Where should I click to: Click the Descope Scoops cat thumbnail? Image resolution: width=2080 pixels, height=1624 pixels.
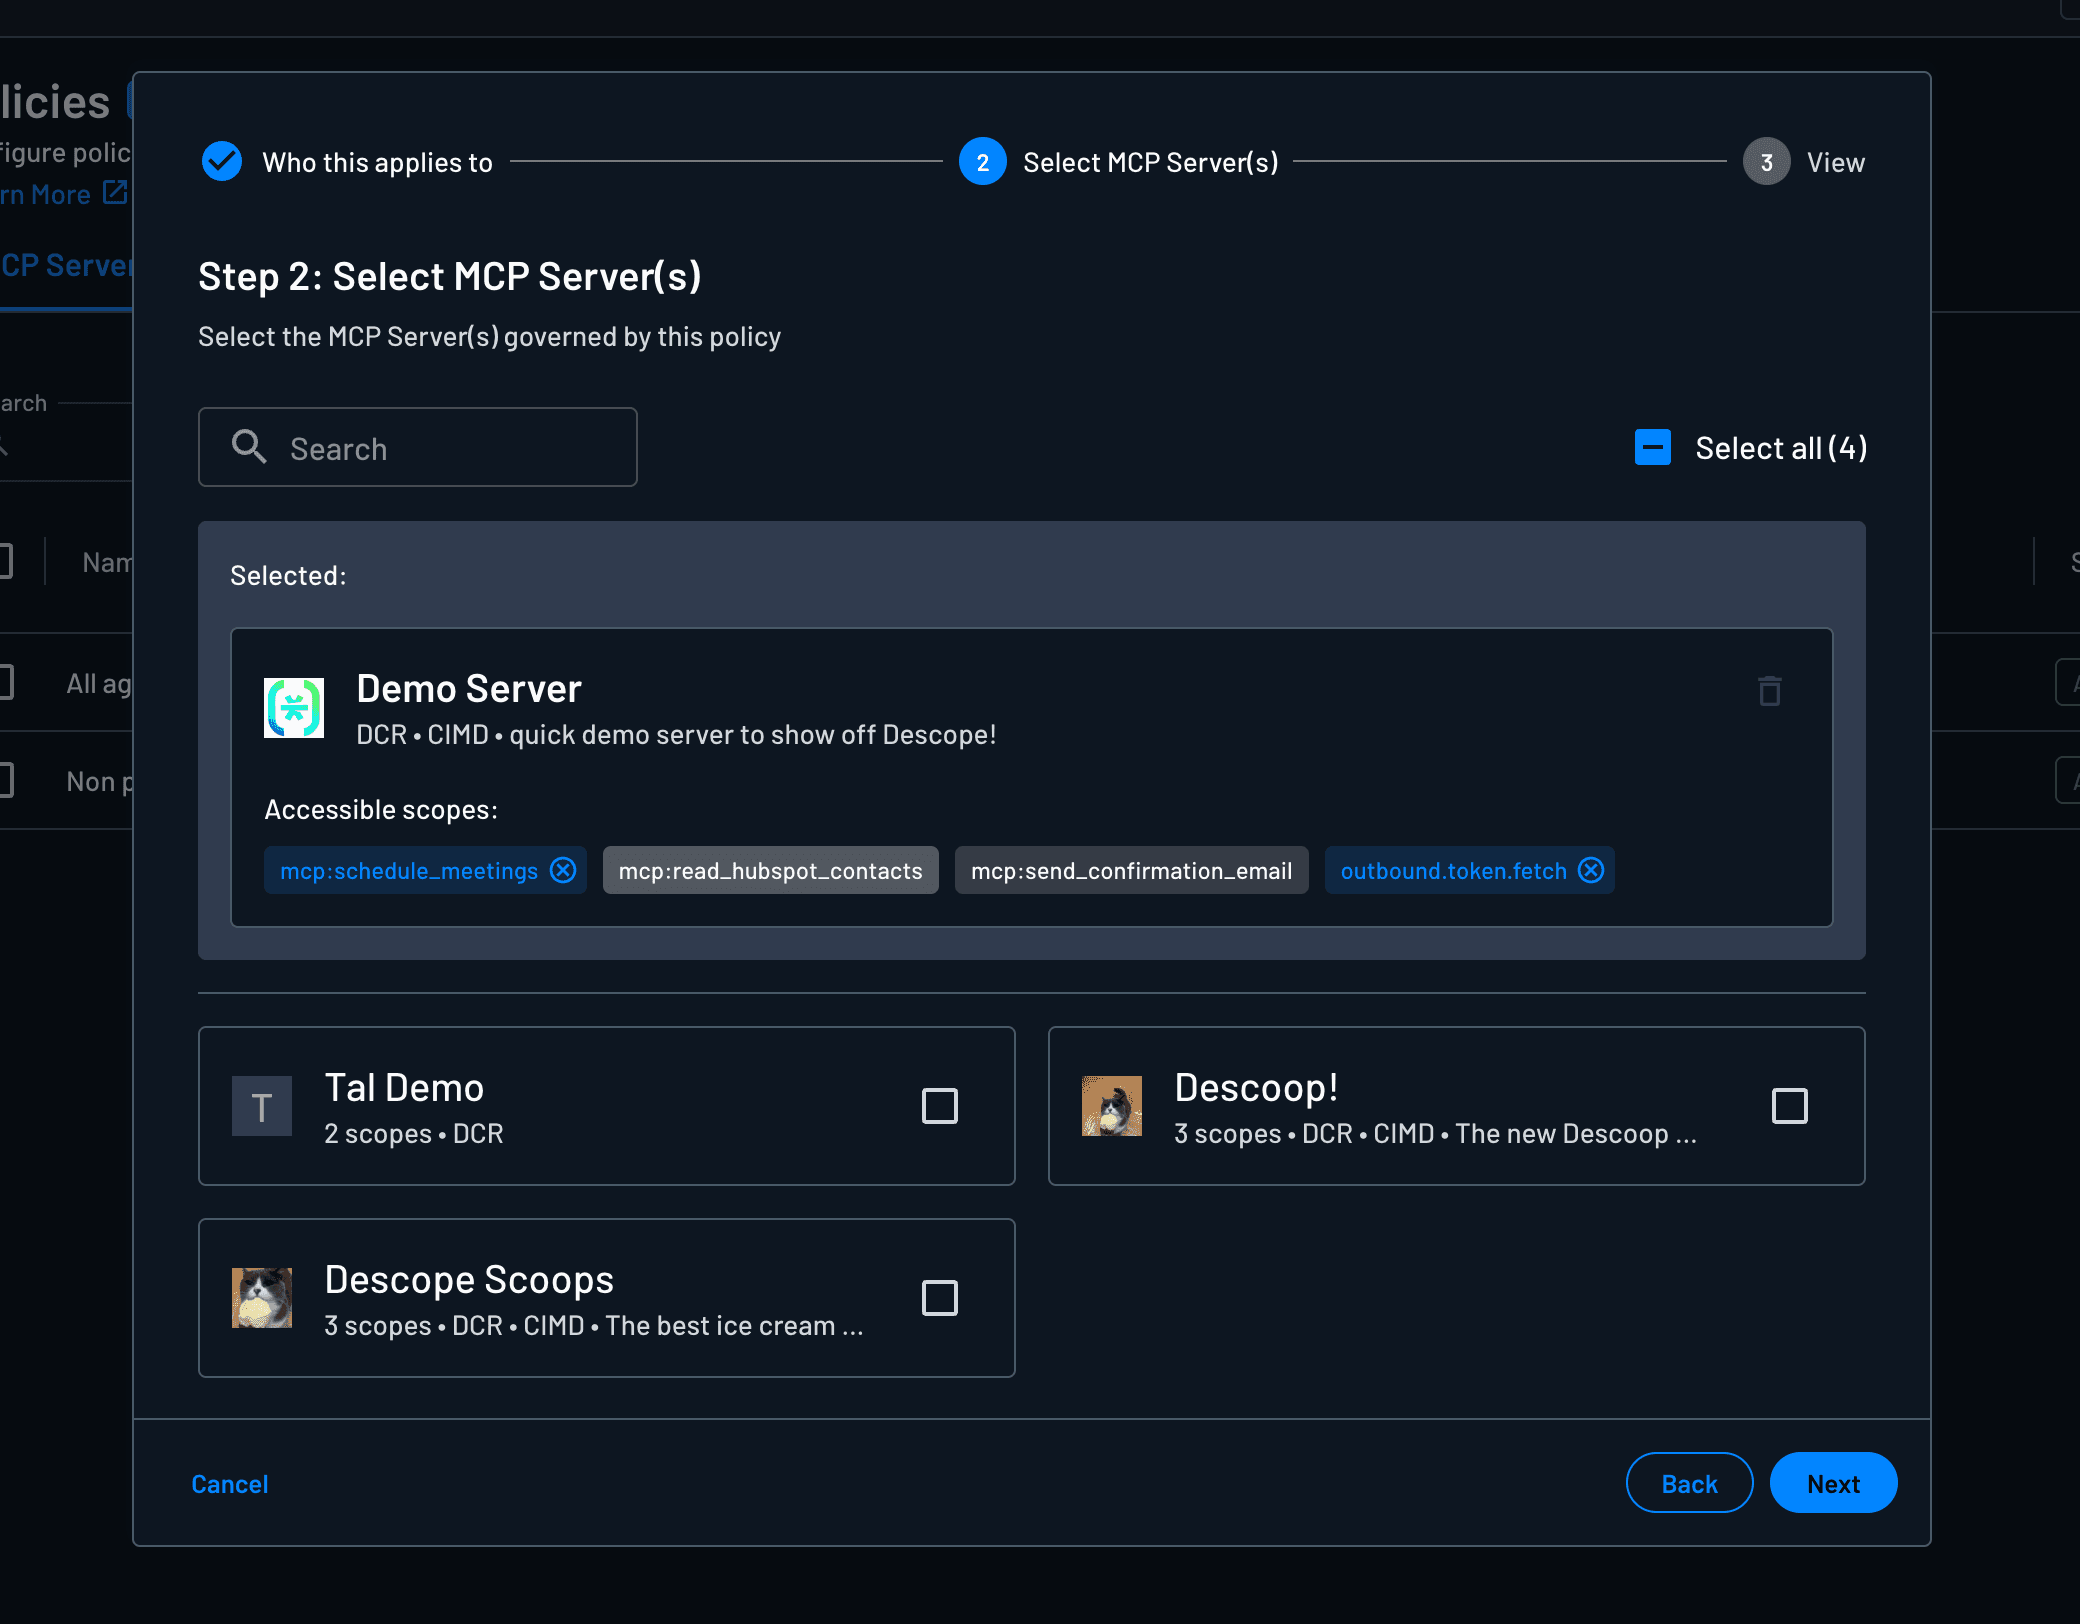(262, 1298)
